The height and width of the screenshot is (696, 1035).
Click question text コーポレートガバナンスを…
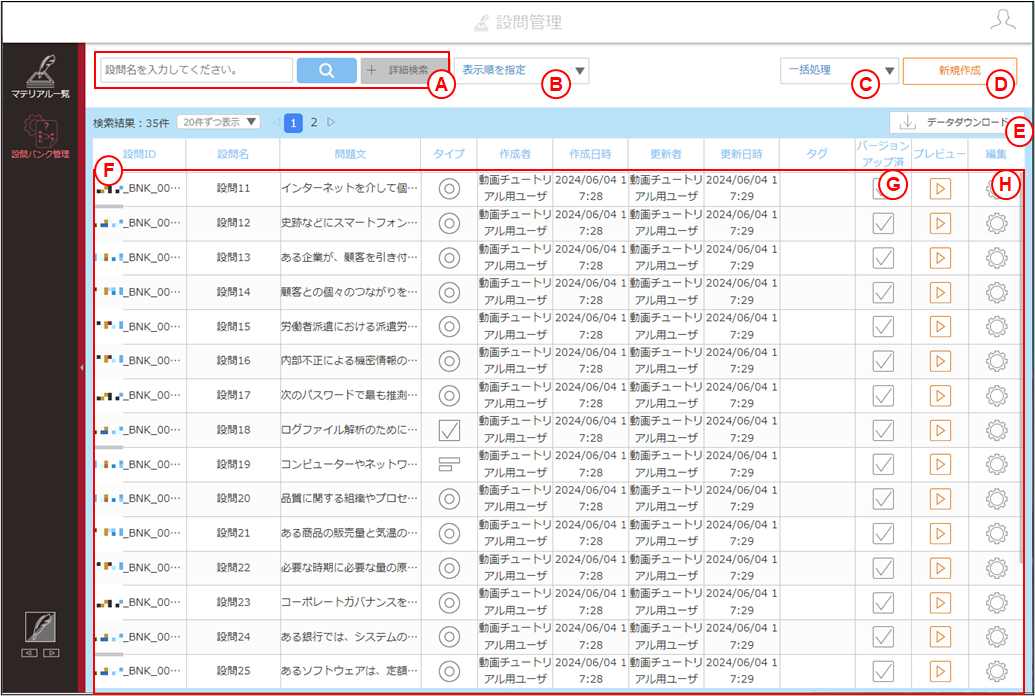pos(349,602)
